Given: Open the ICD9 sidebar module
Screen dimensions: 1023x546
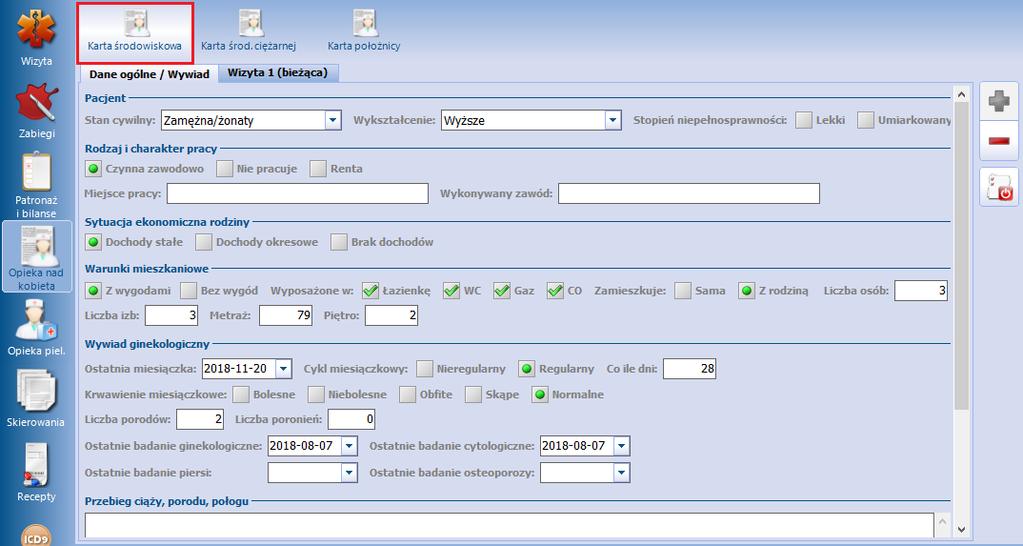Looking at the screenshot, I should pyautogui.click(x=37, y=534).
